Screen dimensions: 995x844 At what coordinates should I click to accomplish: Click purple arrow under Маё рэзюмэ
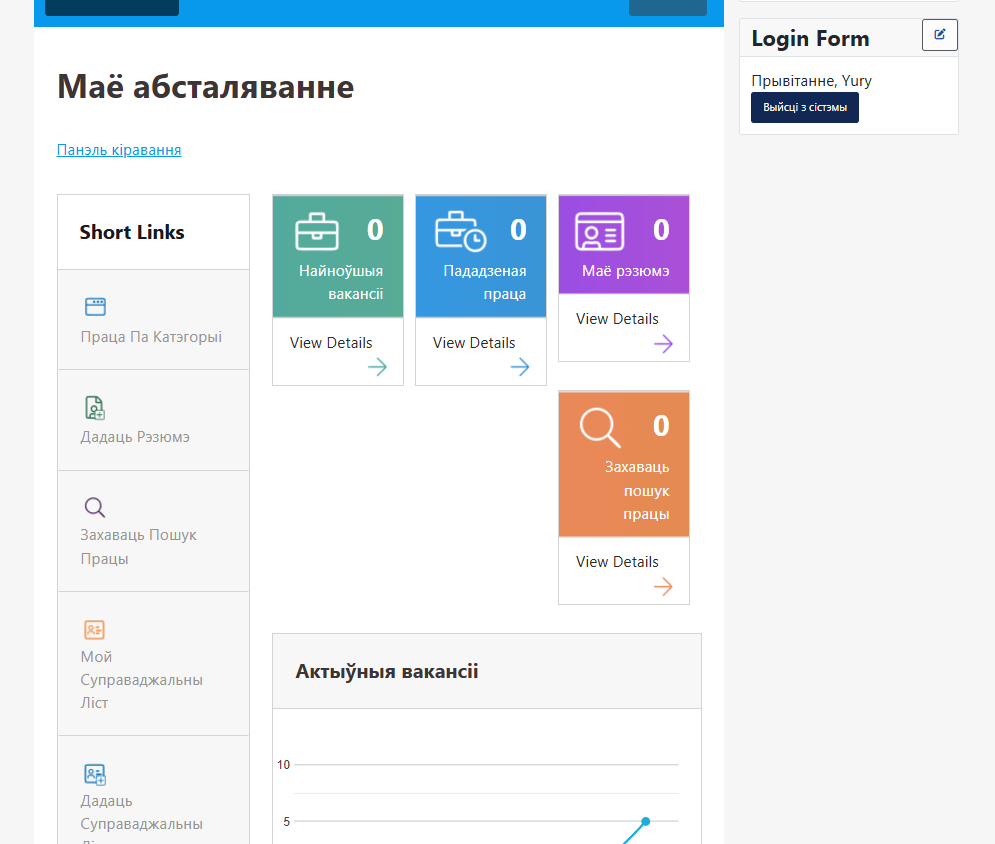(663, 344)
